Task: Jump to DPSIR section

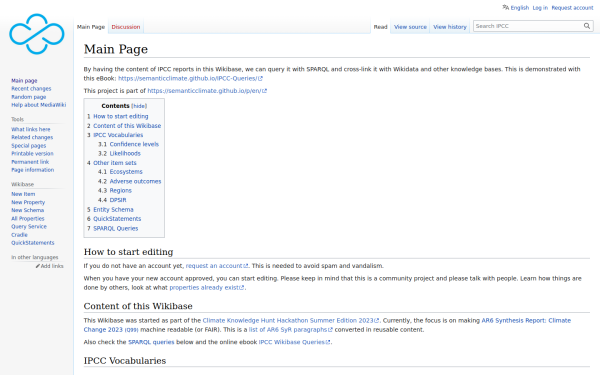Action: 118,200
